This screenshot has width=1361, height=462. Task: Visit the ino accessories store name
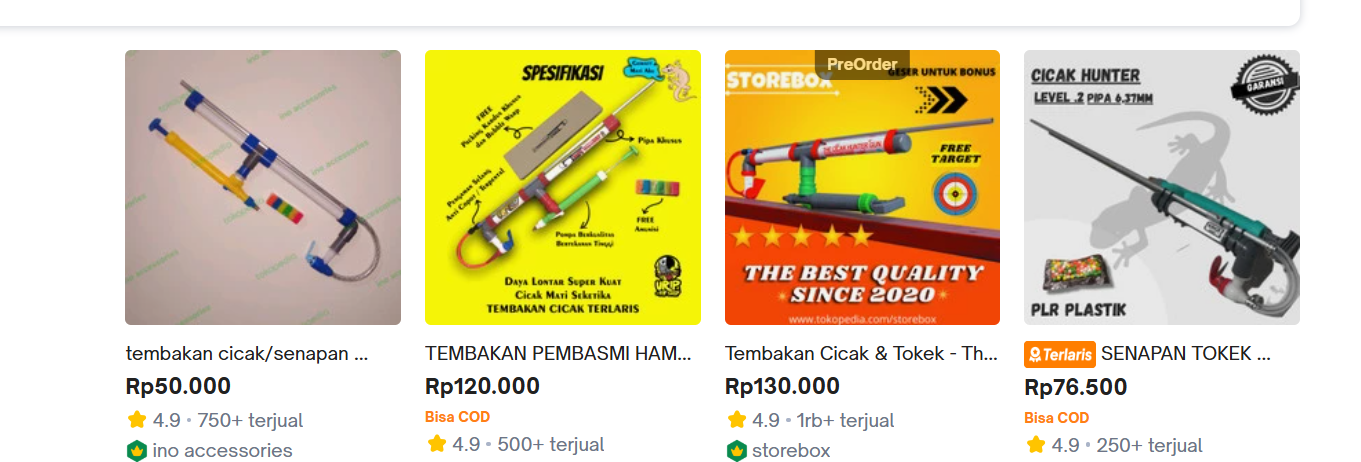coord(223,451)
